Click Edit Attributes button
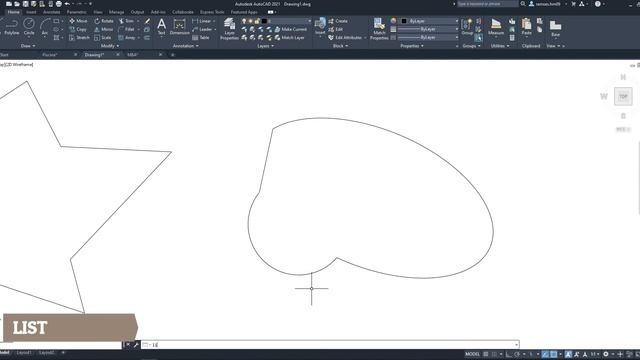The height and width of the screenshot is (360, 640). 345,38
